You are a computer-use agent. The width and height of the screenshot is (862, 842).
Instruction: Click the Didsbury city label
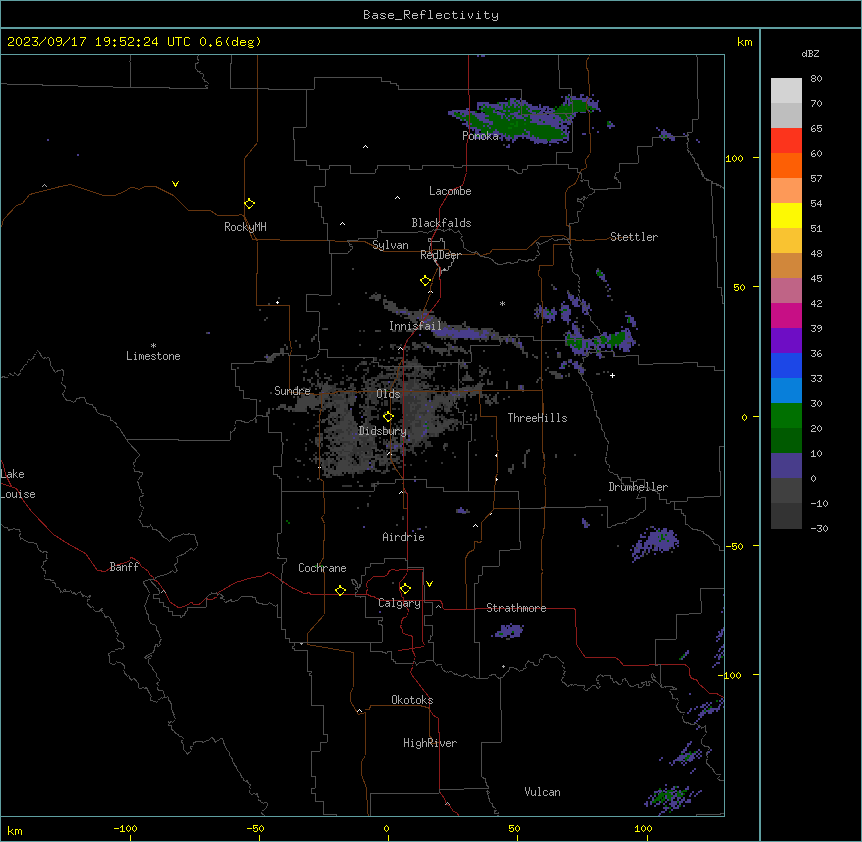coord(383,431)
